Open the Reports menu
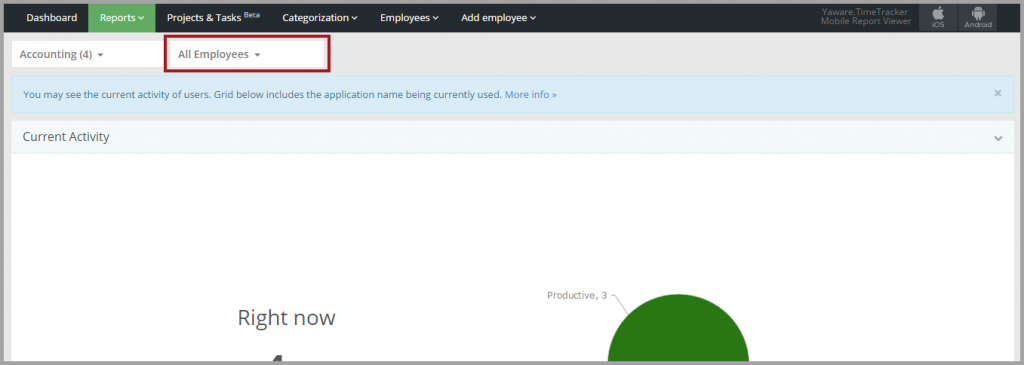The height and width of the screenshot is (365, 1024). [122, 18]
